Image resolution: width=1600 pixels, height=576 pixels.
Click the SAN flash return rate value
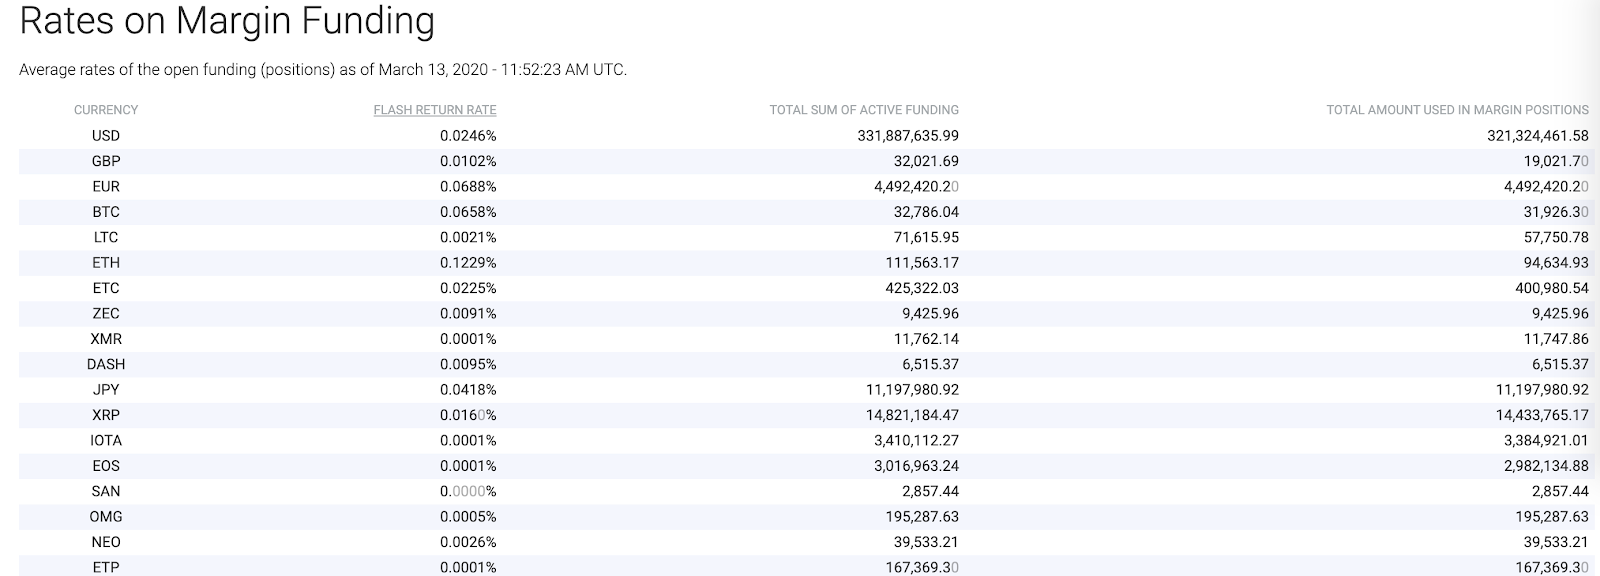coord(468,492)
